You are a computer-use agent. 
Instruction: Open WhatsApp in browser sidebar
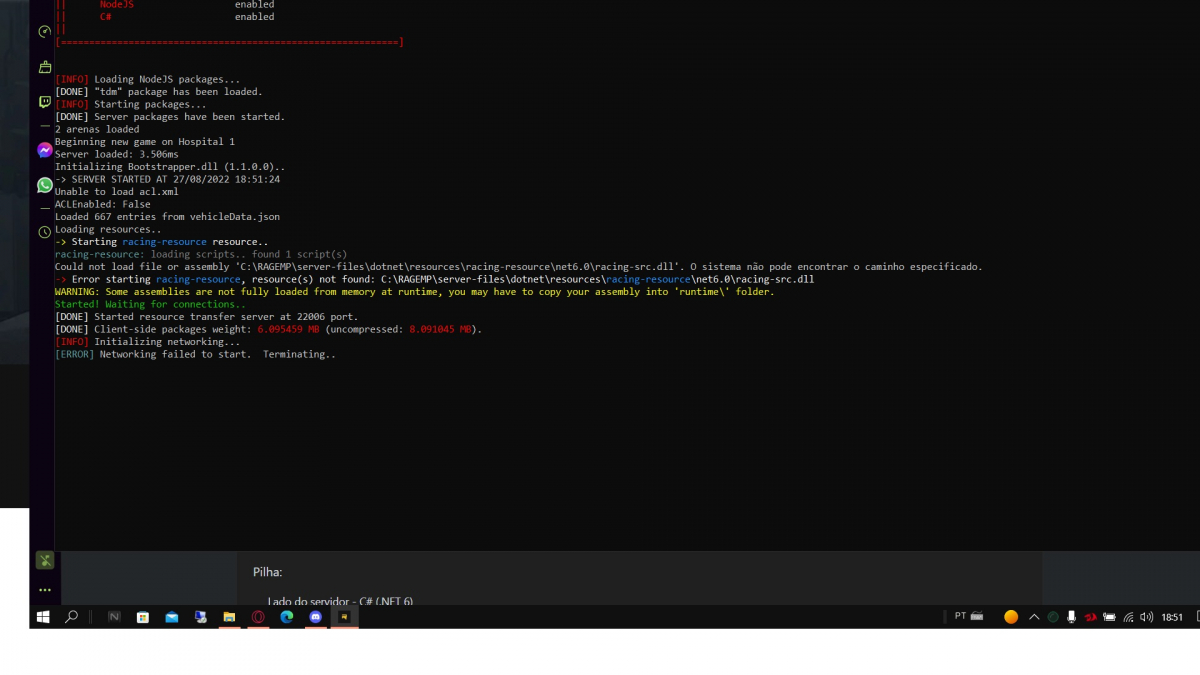tap(44, 185)
